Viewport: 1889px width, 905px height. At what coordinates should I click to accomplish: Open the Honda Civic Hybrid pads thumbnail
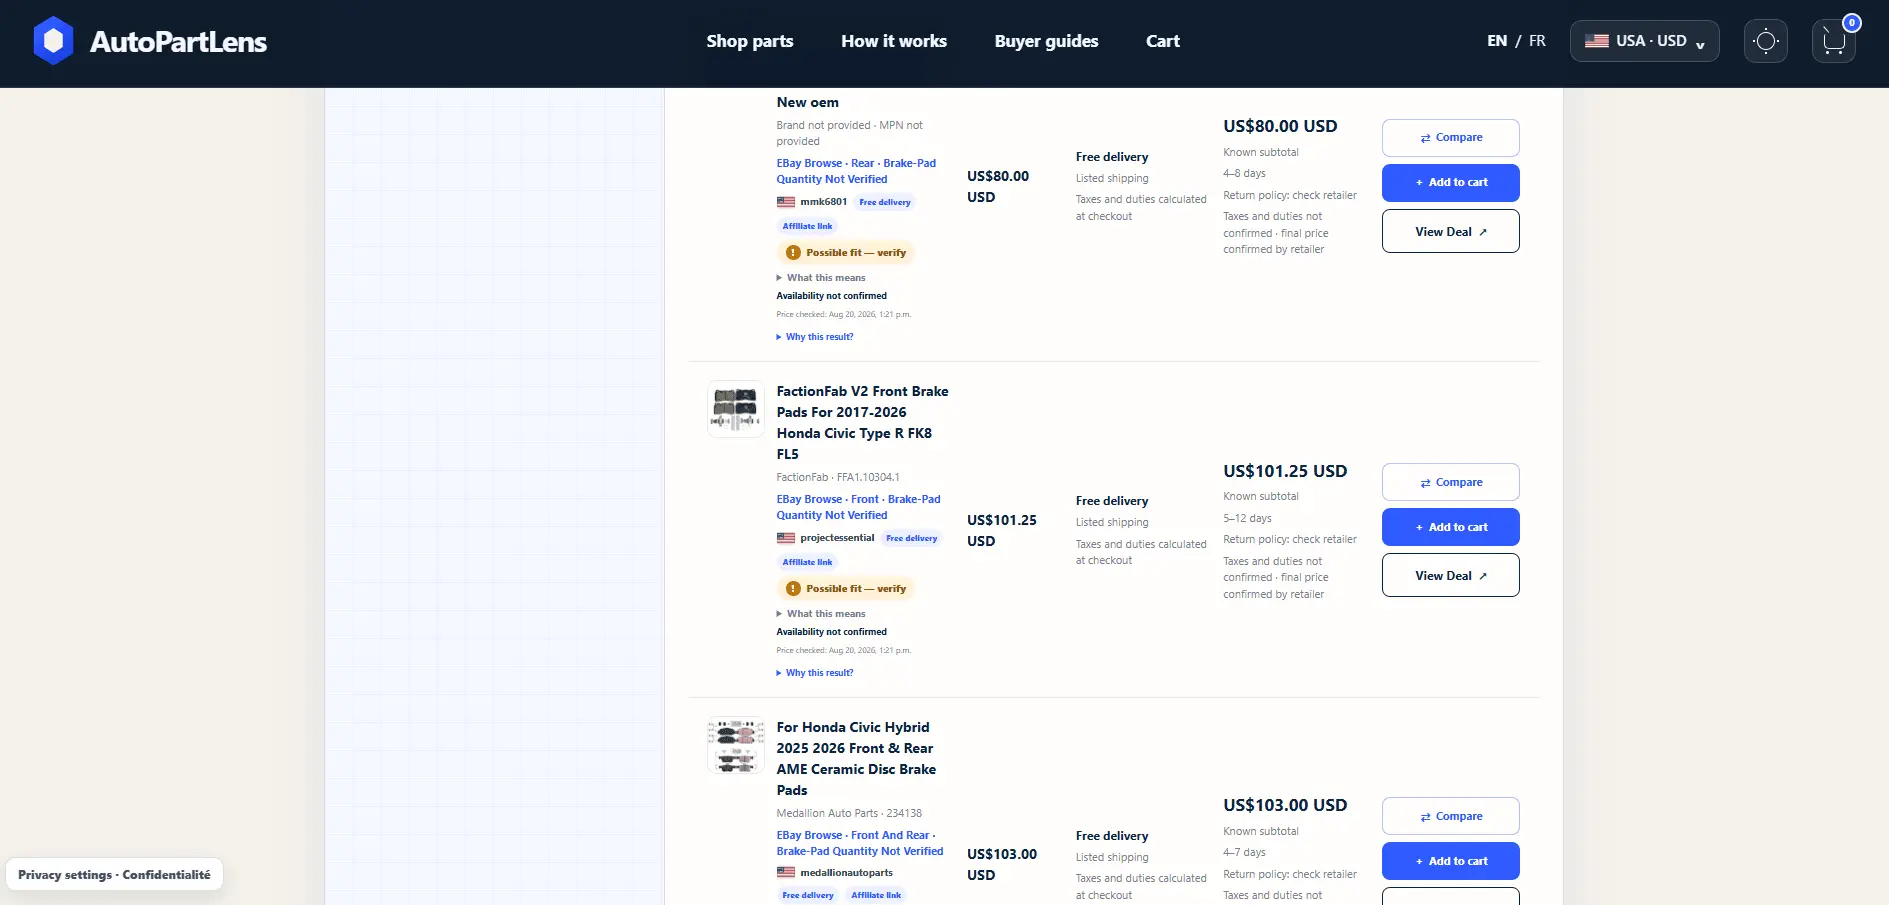[736, 745]
